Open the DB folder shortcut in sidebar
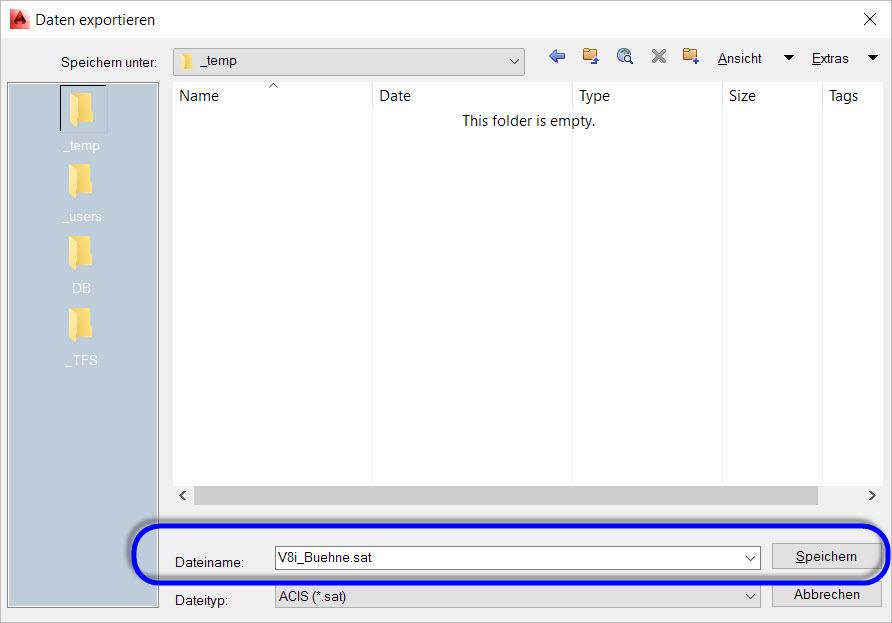 [81, 265]
